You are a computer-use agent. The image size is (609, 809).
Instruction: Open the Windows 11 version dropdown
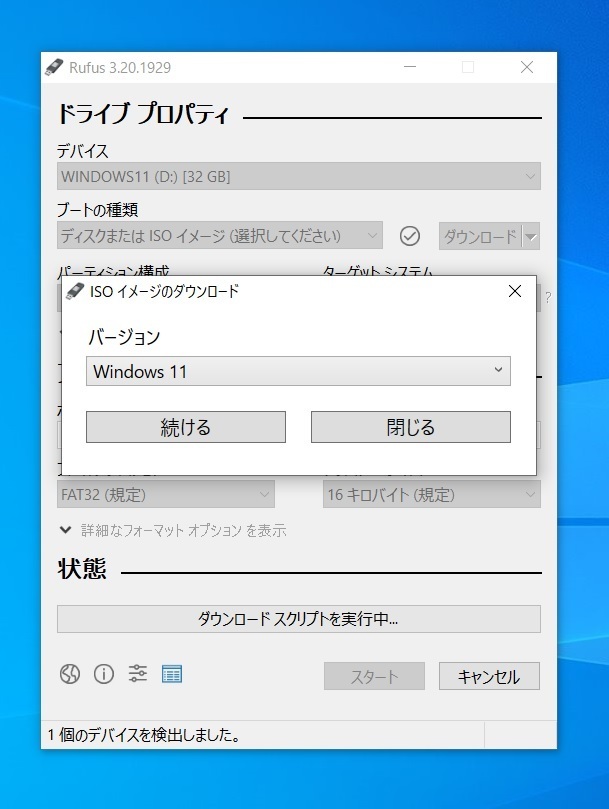point(298,371)
